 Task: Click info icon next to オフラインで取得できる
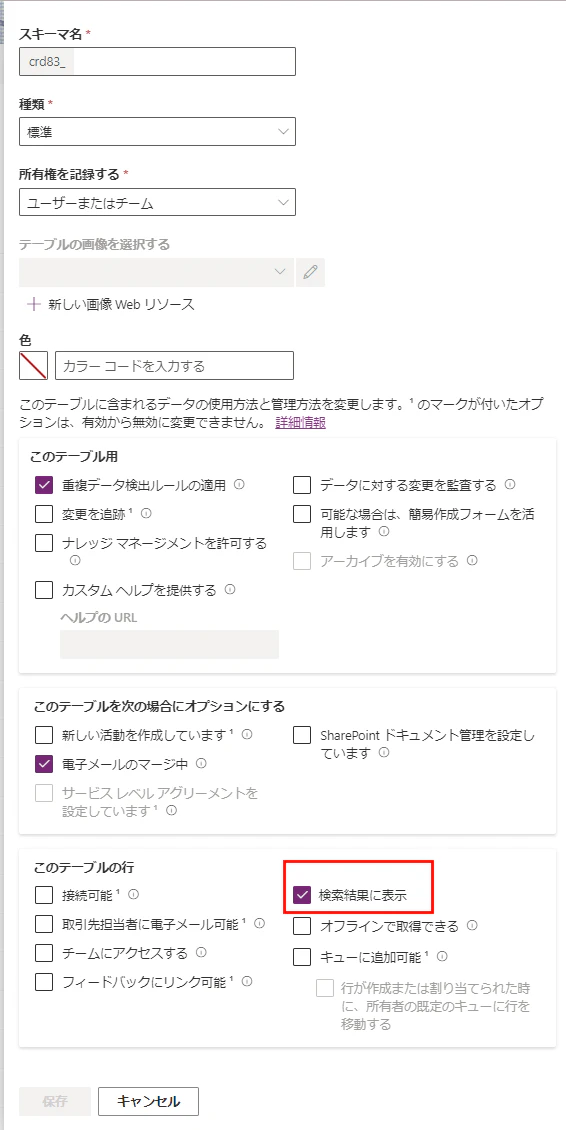473,925
